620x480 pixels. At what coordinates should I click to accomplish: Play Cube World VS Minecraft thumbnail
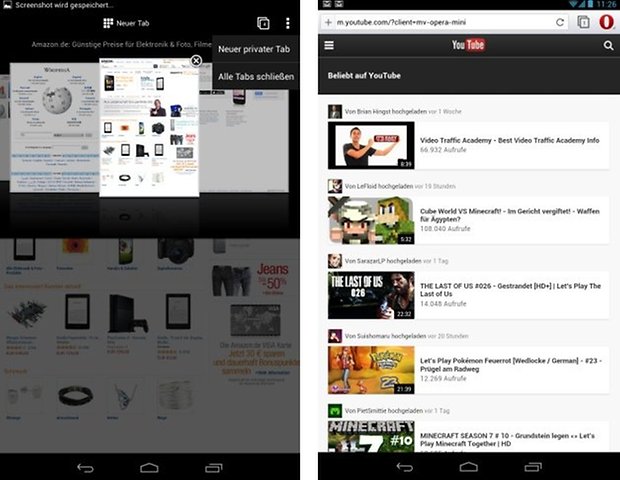(x=371, y=220)
